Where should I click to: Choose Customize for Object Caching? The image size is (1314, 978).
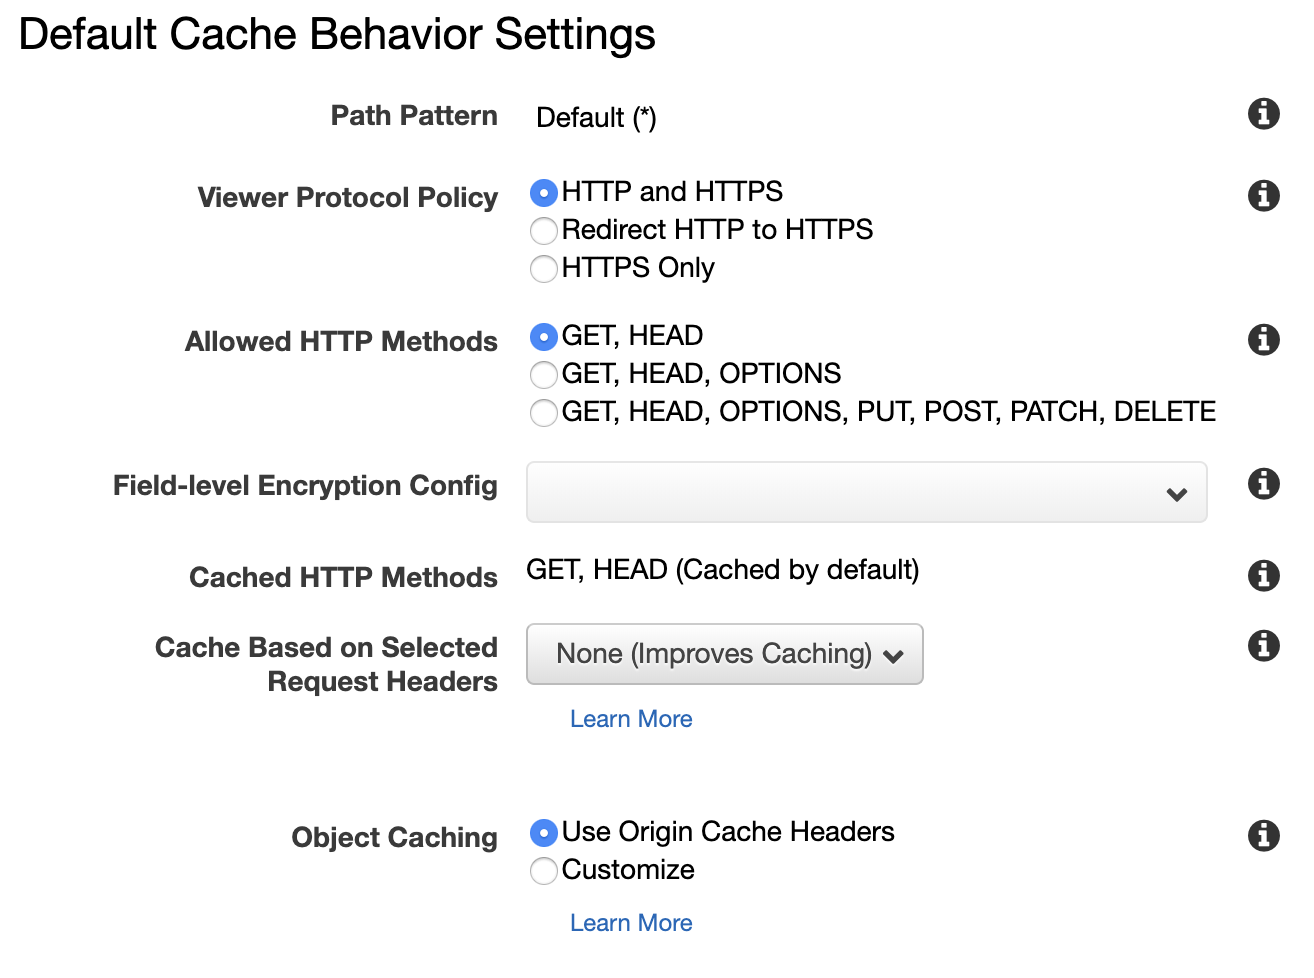click(544, 871)
